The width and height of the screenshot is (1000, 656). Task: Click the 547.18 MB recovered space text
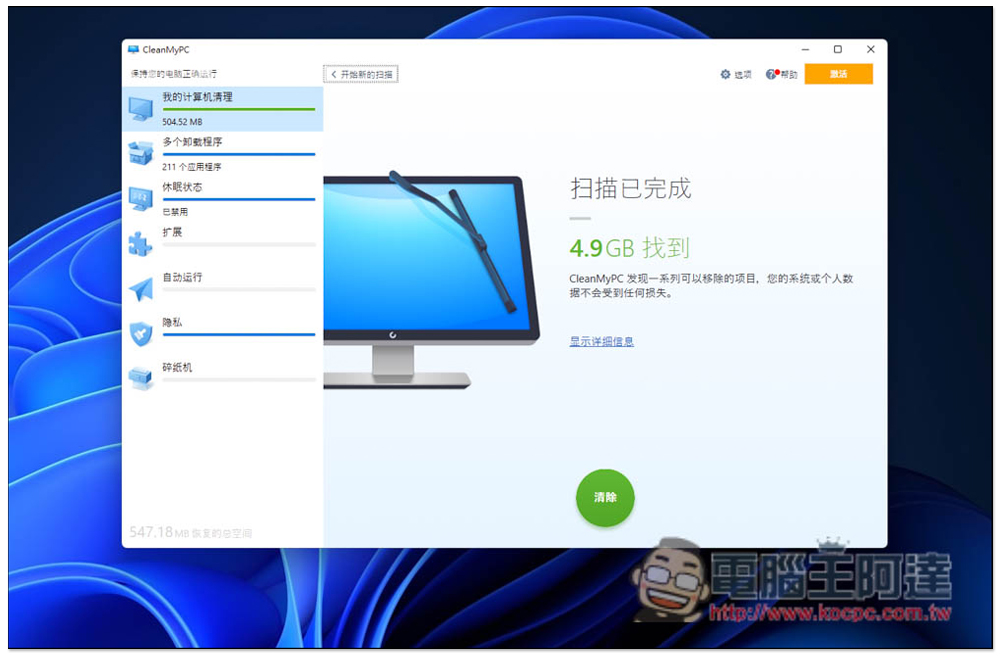pyautogui.click(x=190, y=532)
